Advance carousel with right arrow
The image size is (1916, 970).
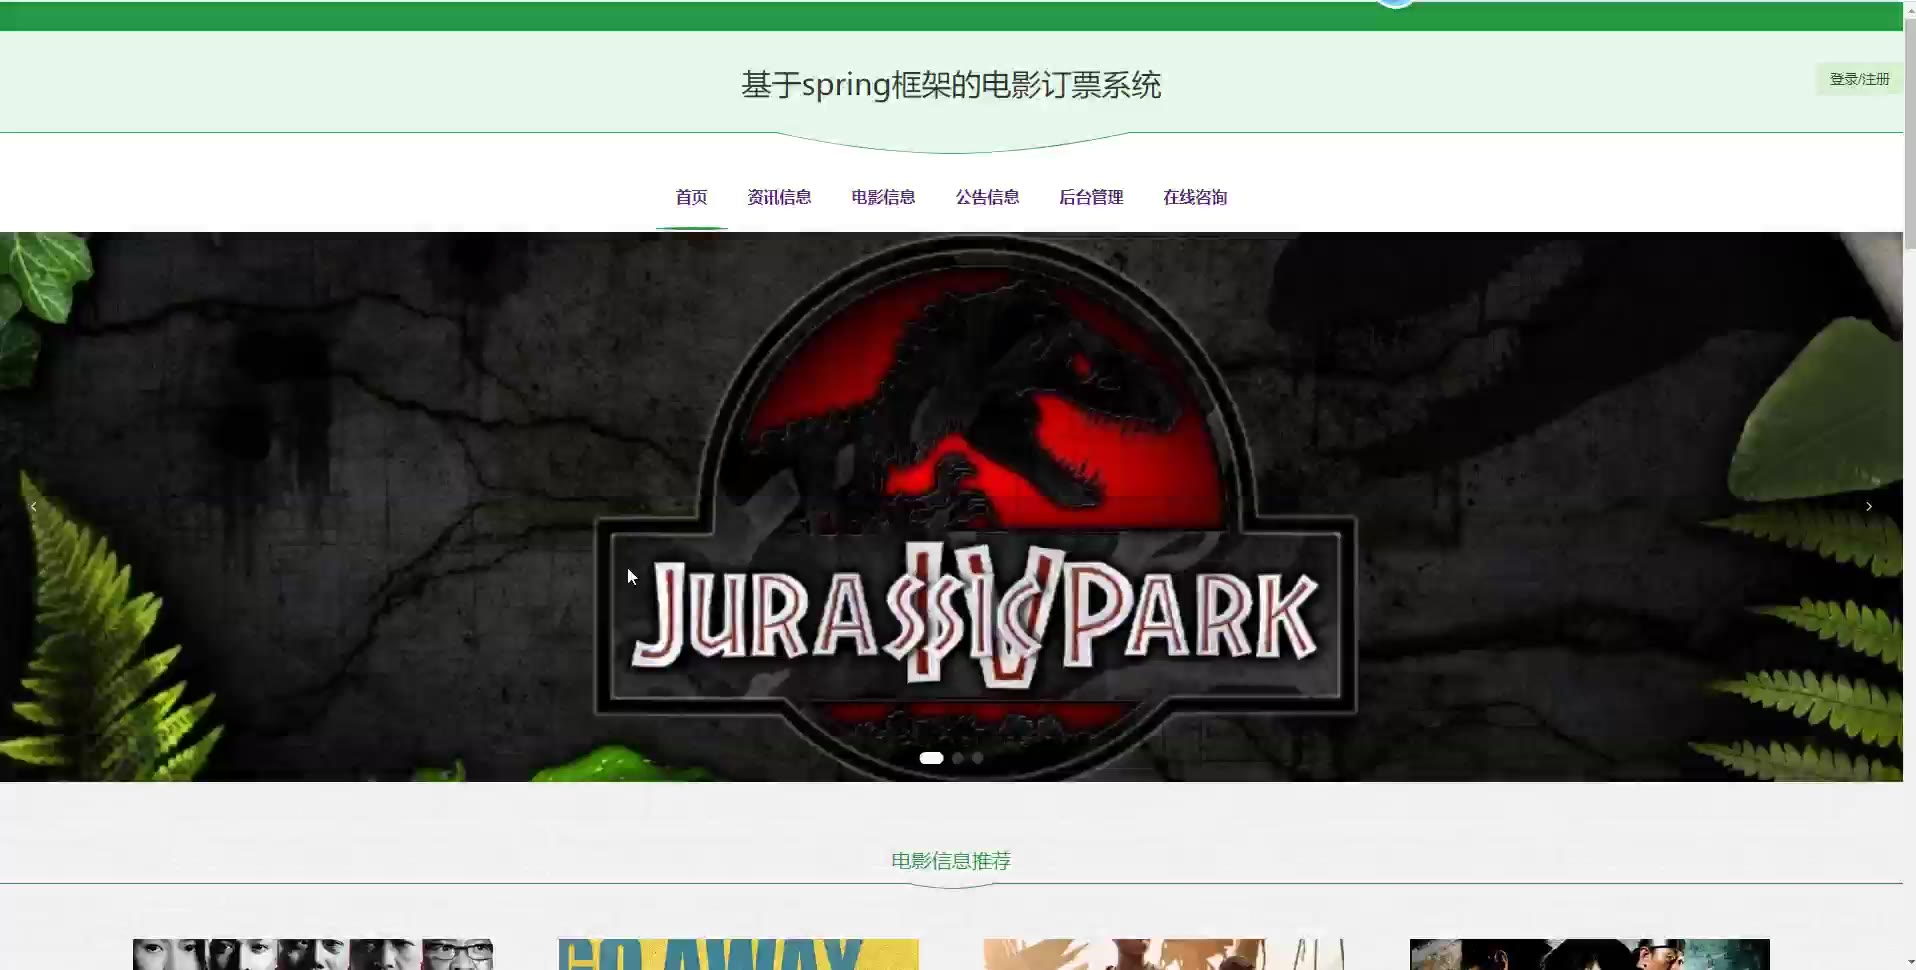[x=1868, y=507]
